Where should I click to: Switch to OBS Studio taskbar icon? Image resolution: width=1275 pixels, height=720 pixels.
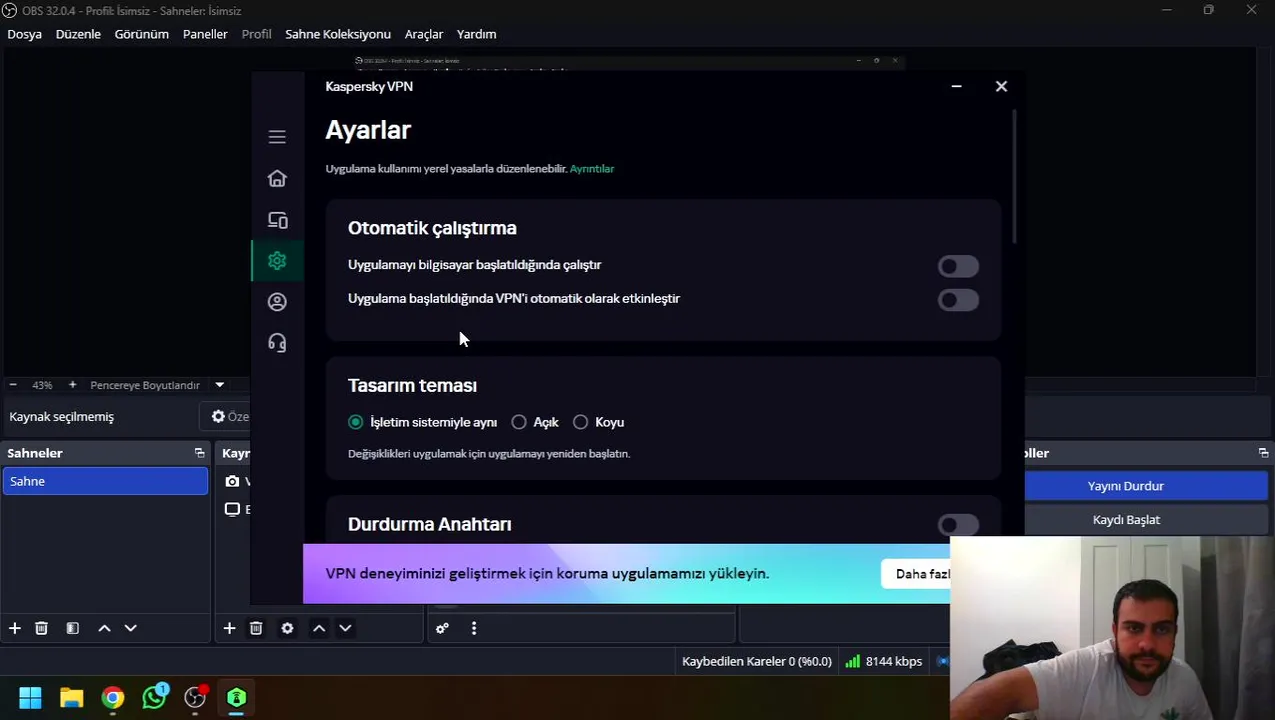coord(195,698)
